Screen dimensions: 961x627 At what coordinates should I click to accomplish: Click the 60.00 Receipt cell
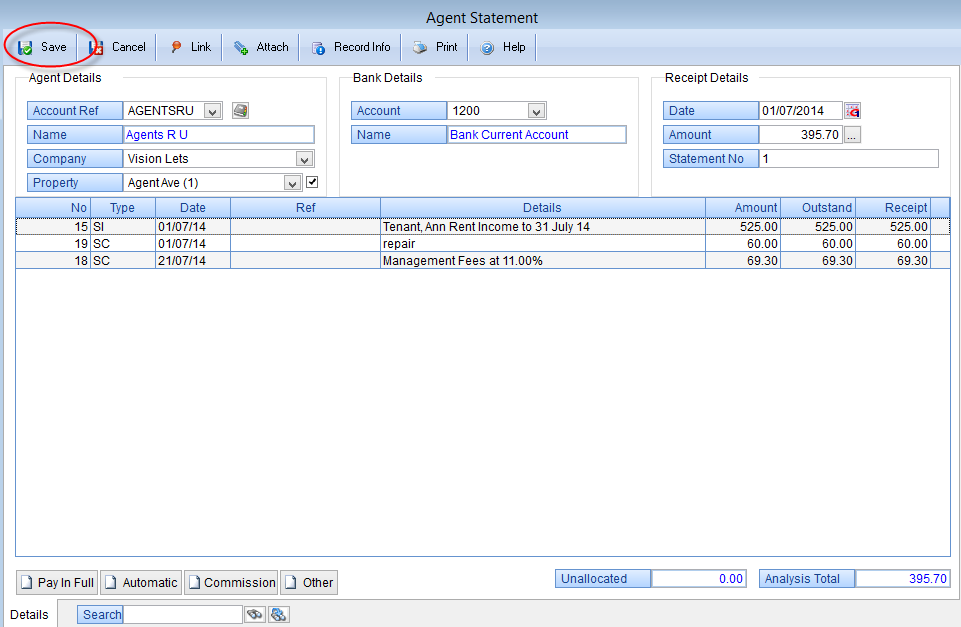(x=893, y=244)
